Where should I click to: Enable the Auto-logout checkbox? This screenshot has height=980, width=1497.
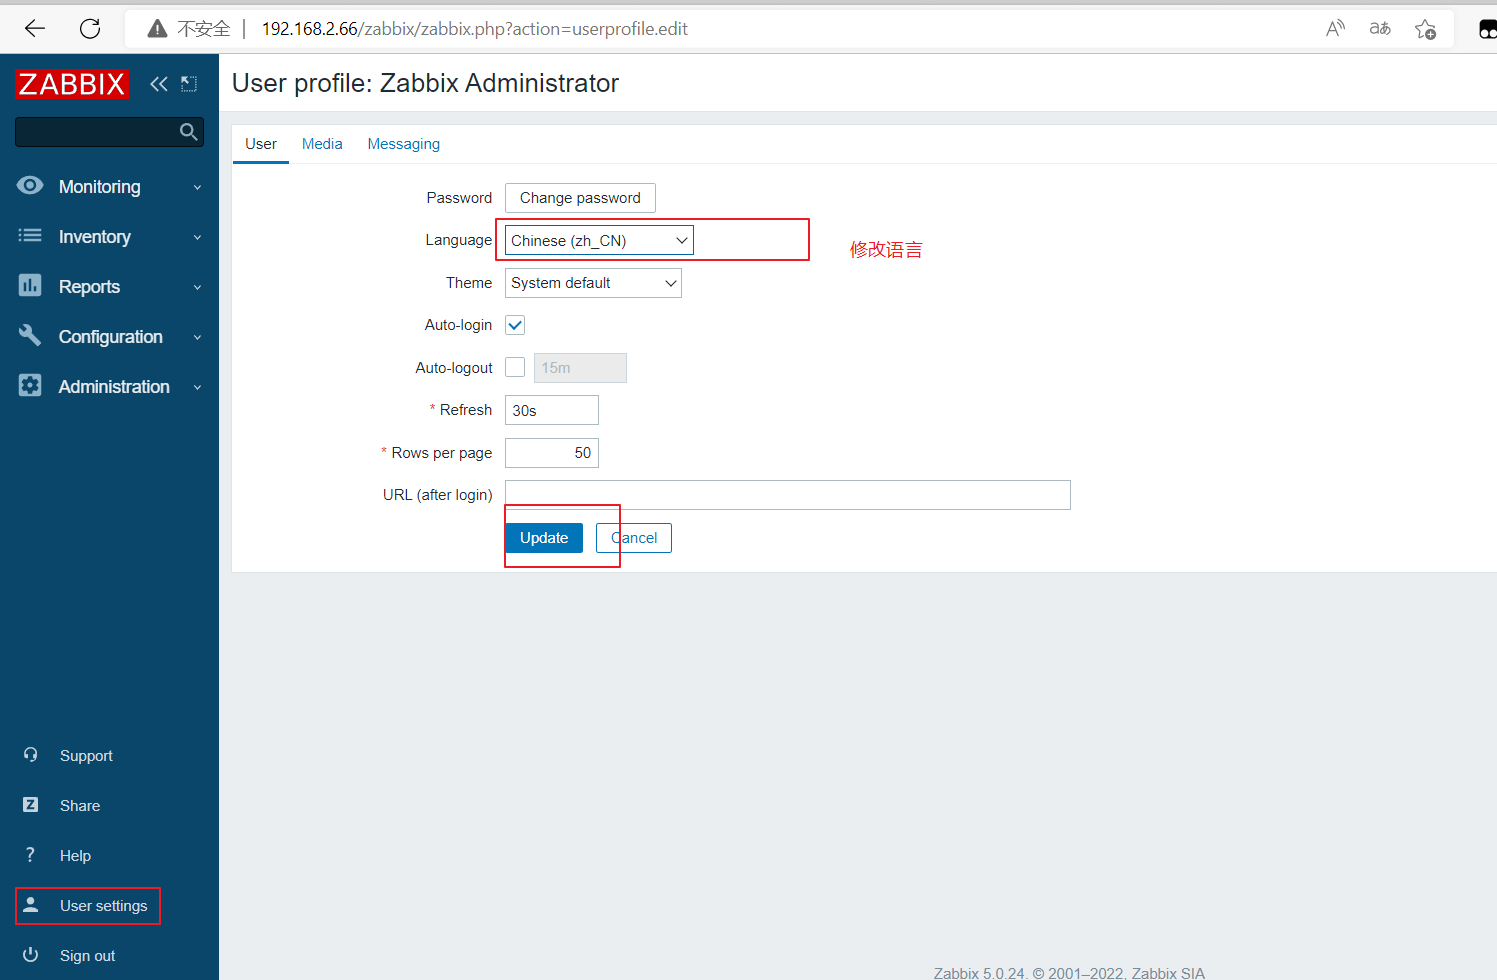[515, 367]
